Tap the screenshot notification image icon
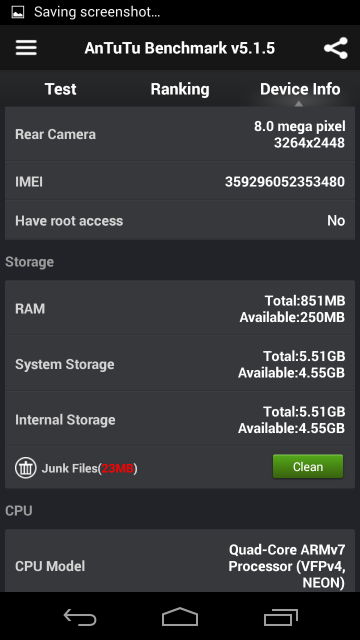 coord(18,12)
